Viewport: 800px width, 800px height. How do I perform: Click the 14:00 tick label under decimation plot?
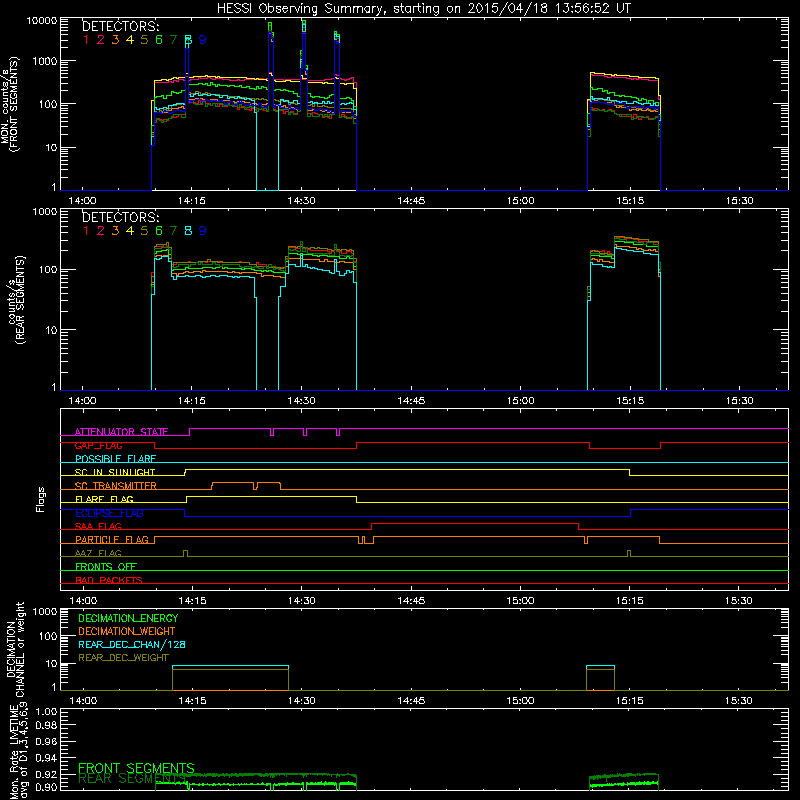pyautogui.click(x=83, y=701)
